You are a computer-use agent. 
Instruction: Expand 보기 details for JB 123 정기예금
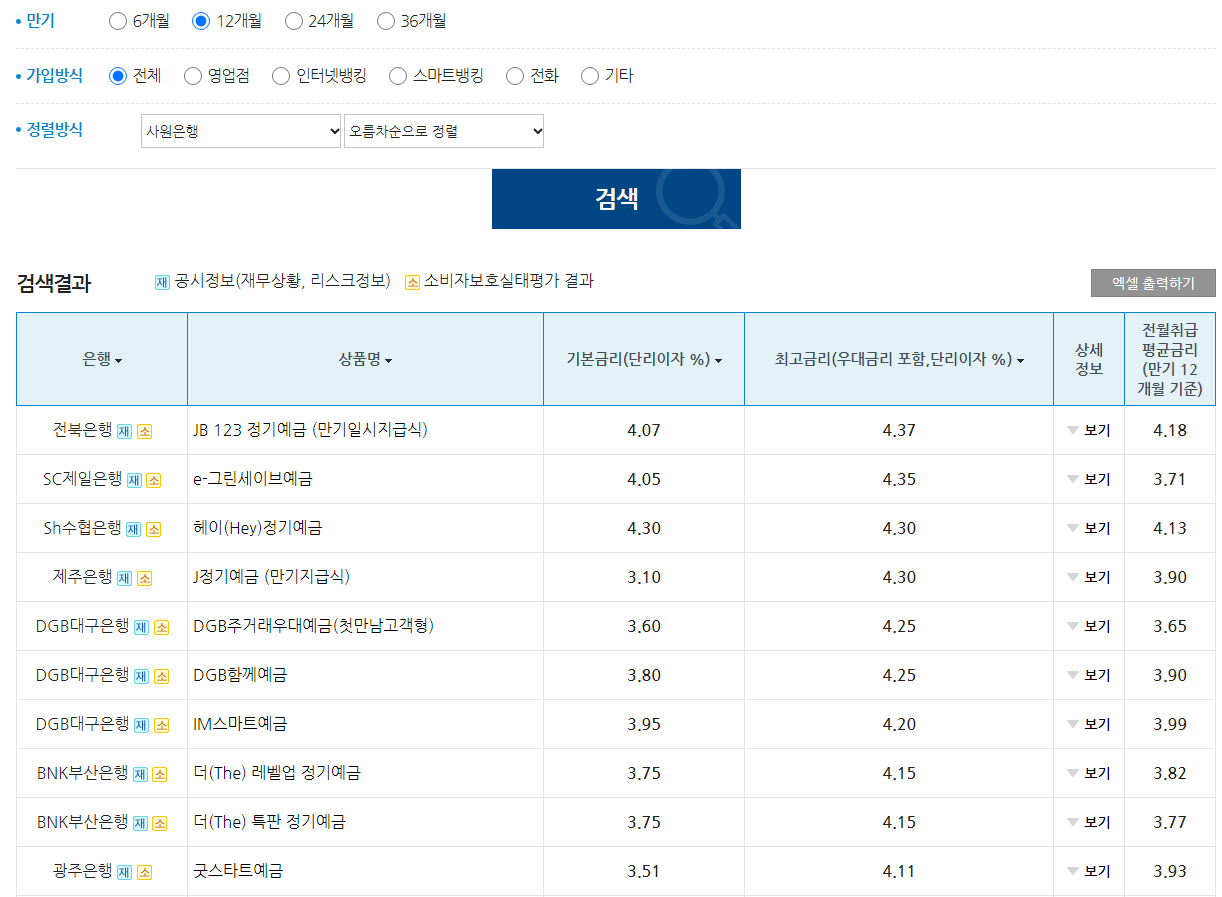tap(1089, 431)
